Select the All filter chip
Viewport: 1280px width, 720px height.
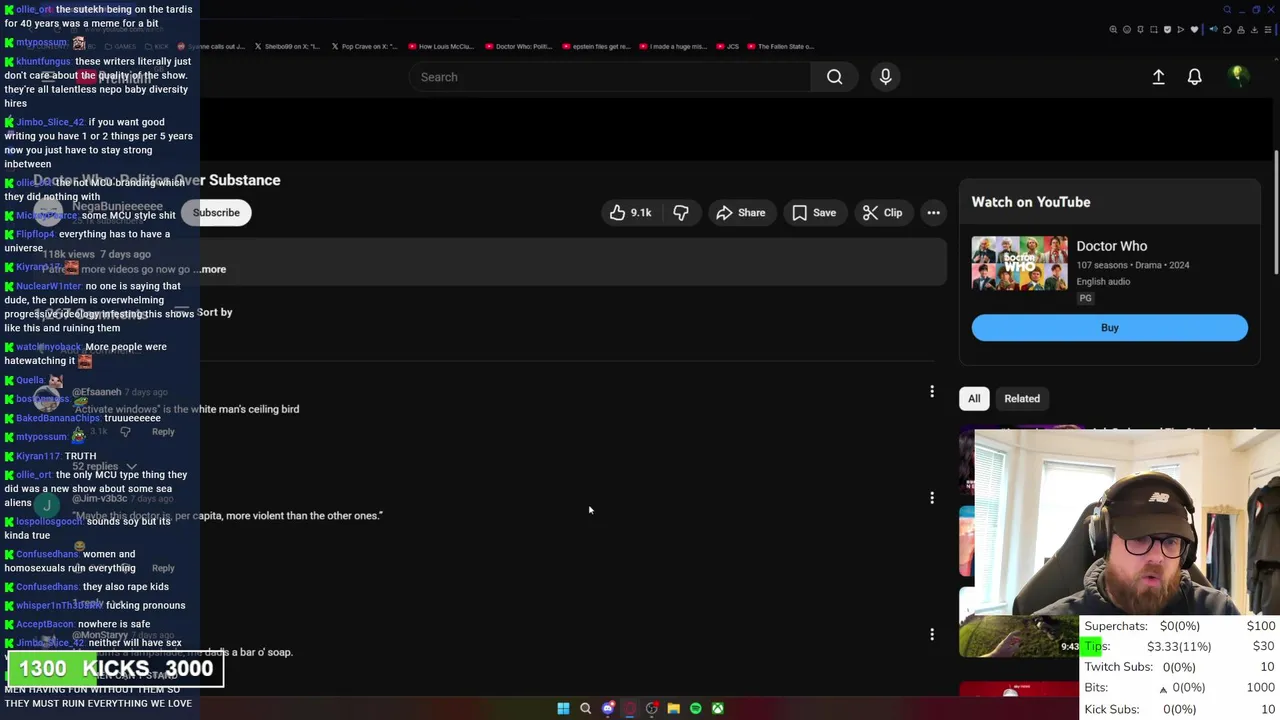(974, 398)
